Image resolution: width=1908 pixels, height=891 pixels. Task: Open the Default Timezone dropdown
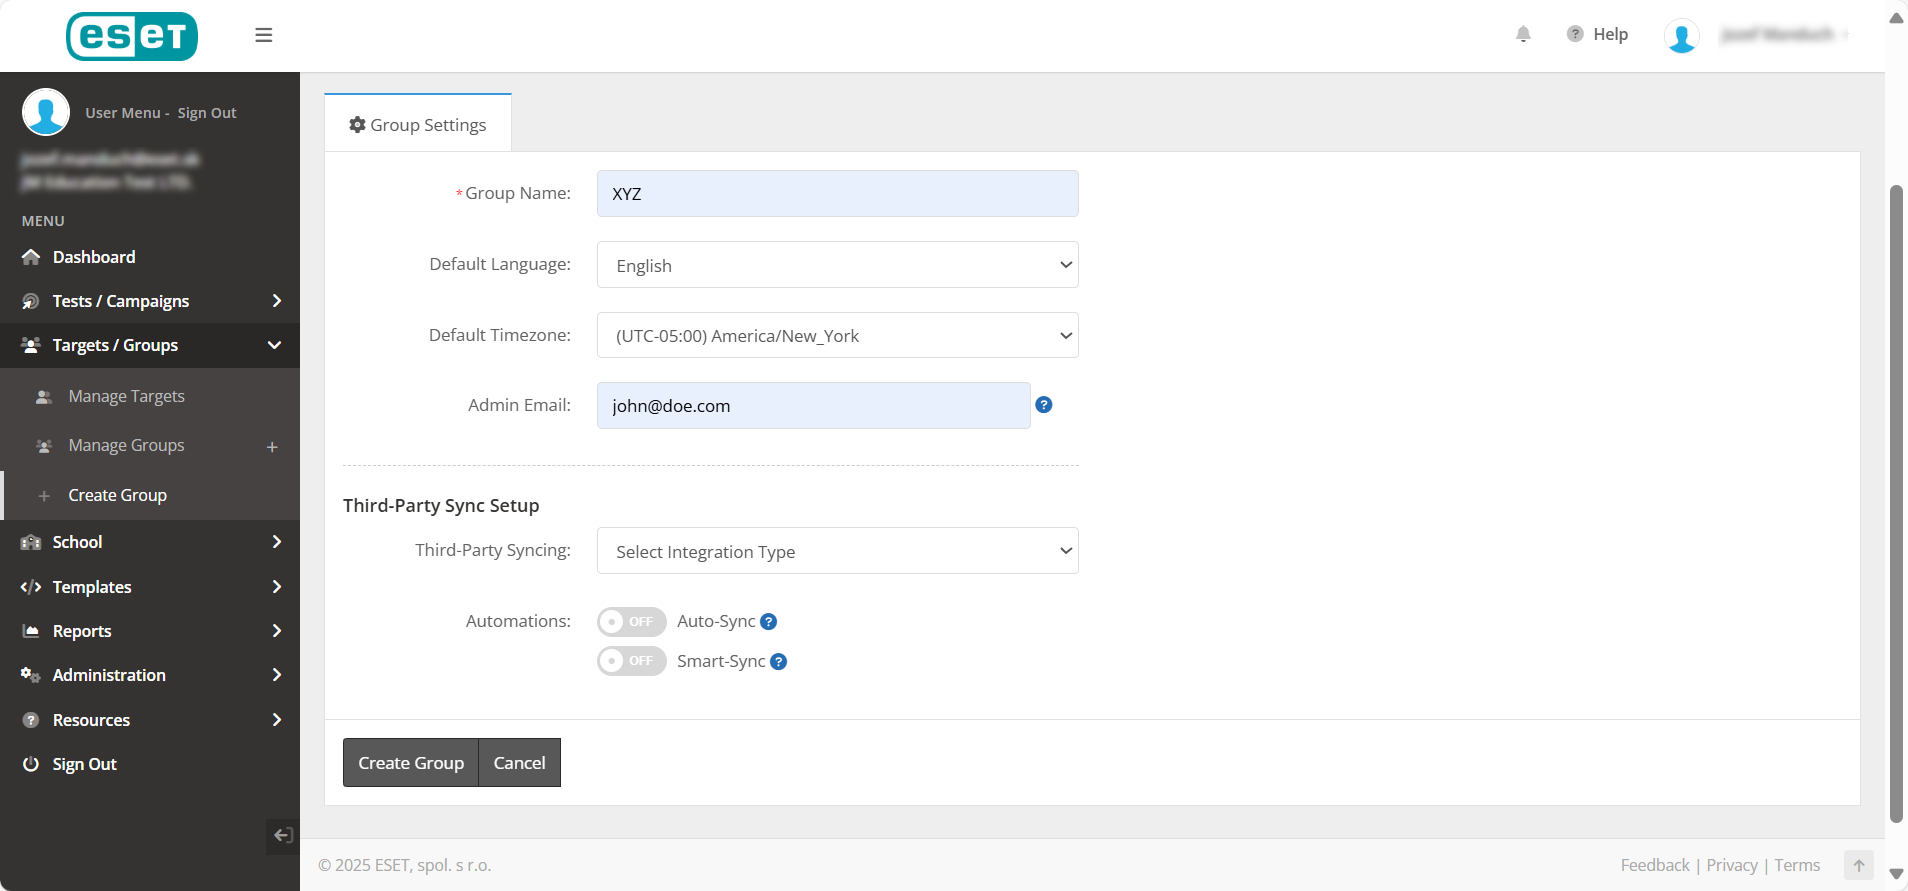838,335
